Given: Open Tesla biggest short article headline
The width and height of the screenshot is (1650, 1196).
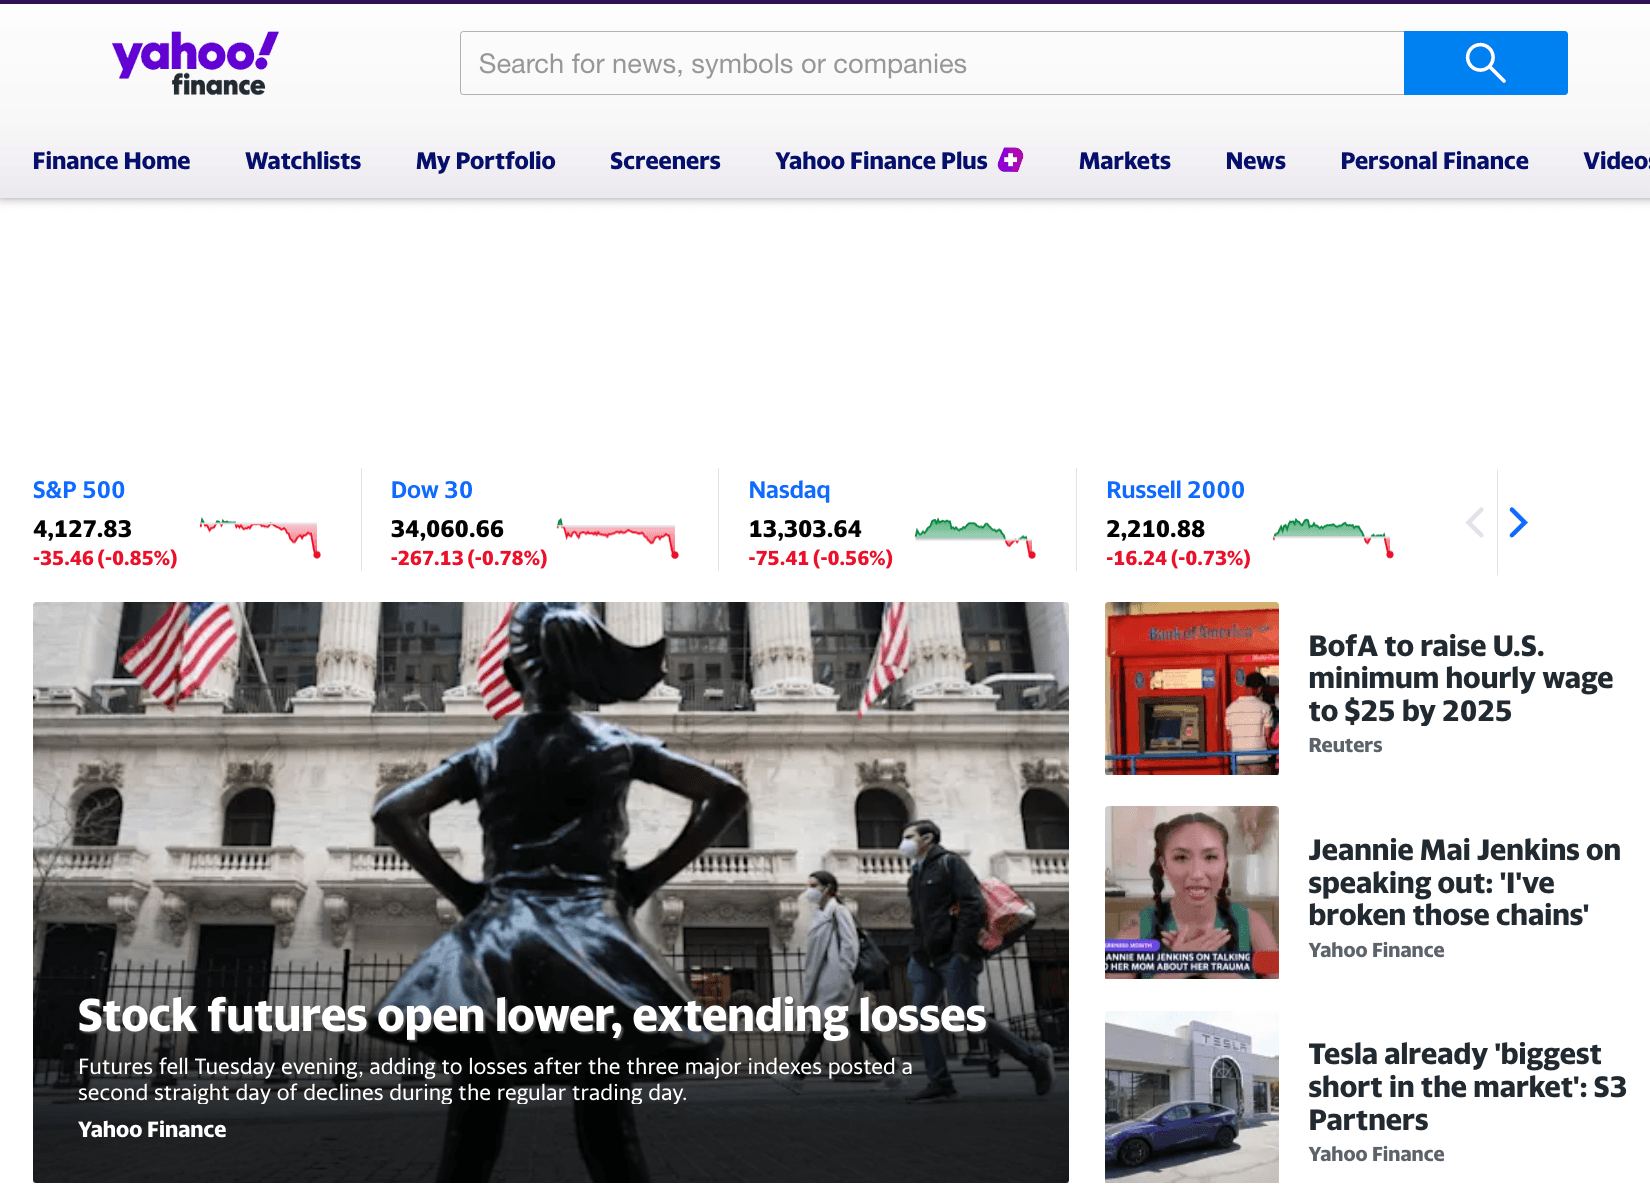Looking at the screenshot, I should tap(1467, 1086).
